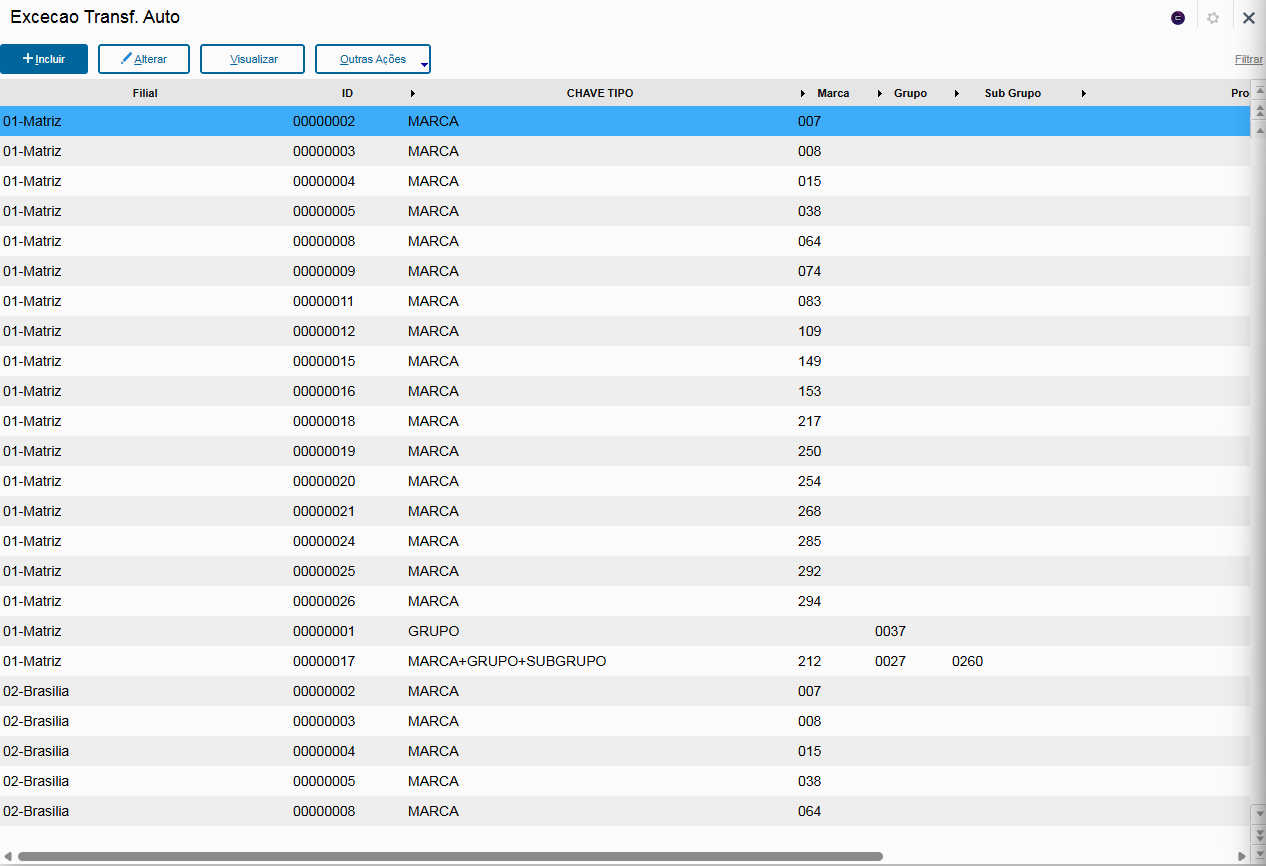The image size is (1266, 866).
Task: Close the Excecao Transf. Auto window
Action: [x=1249, y=18]
